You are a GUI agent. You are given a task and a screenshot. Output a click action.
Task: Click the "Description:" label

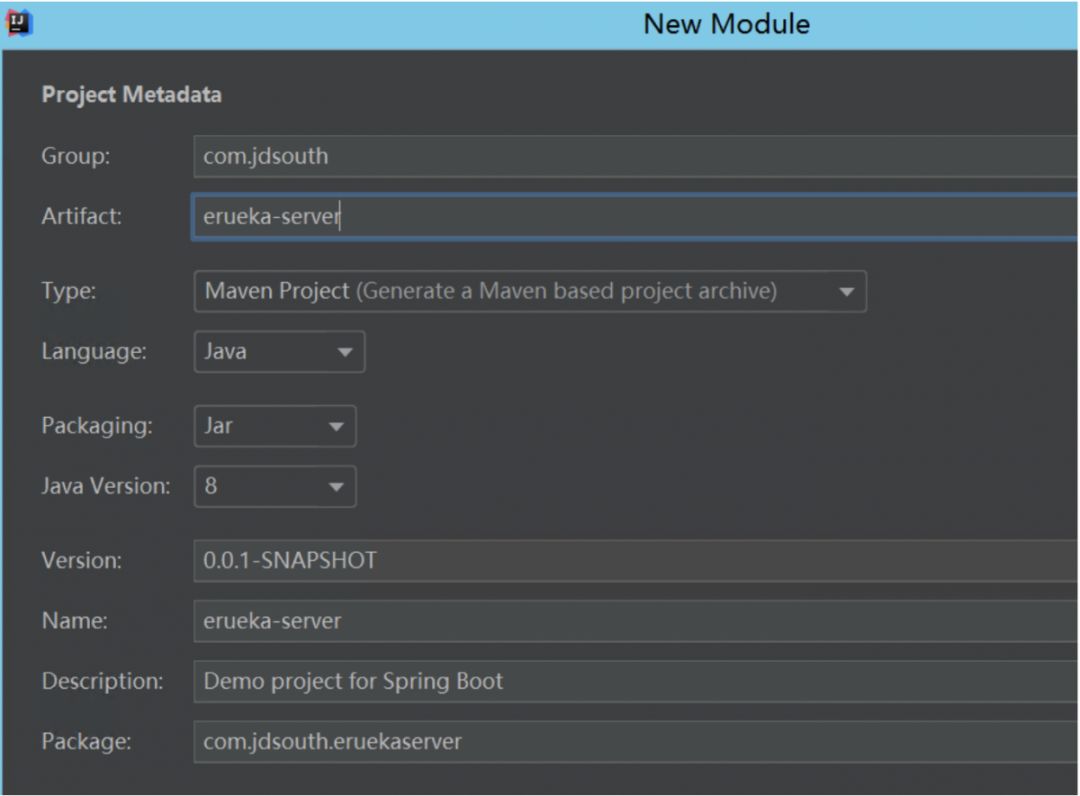(102, 682)
